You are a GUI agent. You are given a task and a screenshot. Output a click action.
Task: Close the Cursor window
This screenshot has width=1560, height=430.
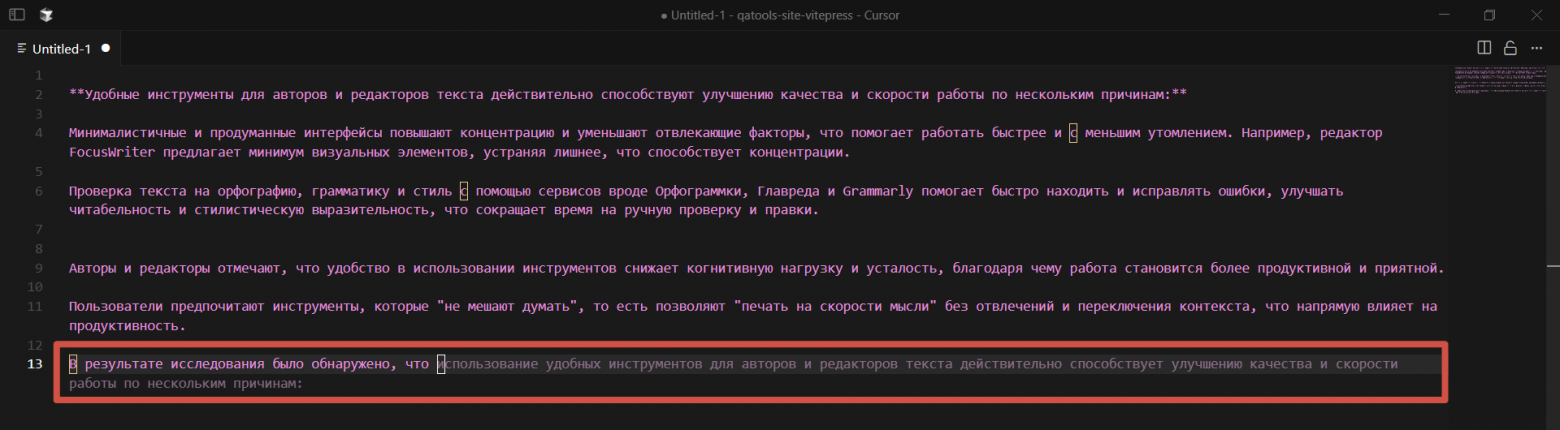coord(1536,15)
